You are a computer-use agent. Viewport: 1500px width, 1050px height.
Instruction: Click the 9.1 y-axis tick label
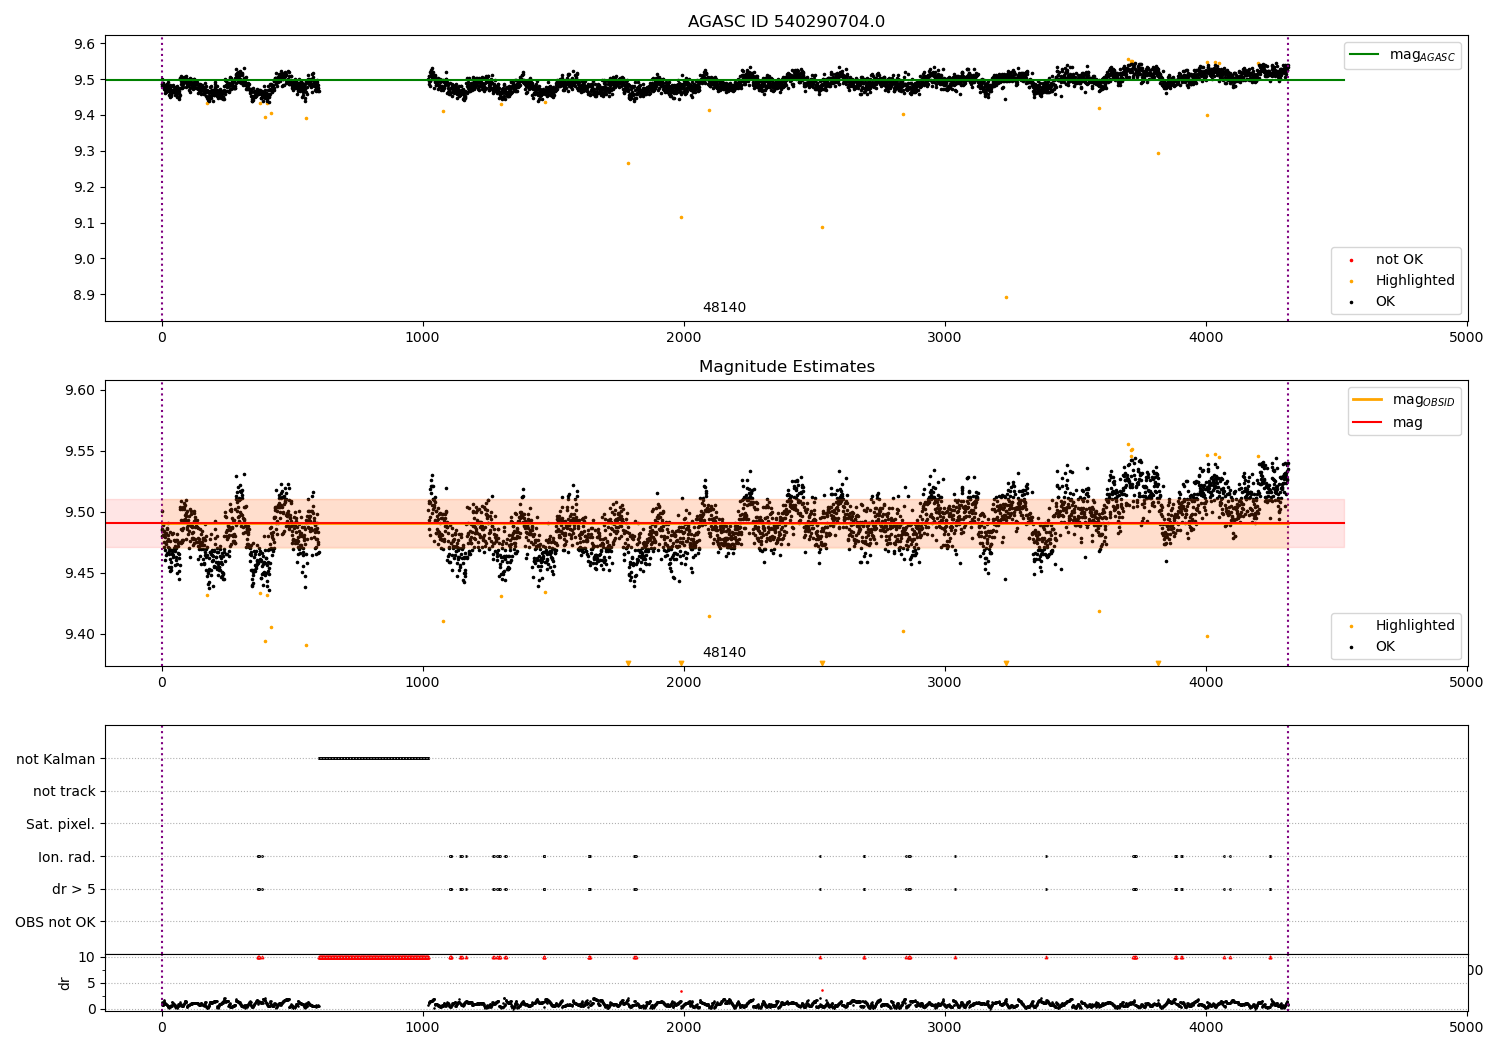84,223
